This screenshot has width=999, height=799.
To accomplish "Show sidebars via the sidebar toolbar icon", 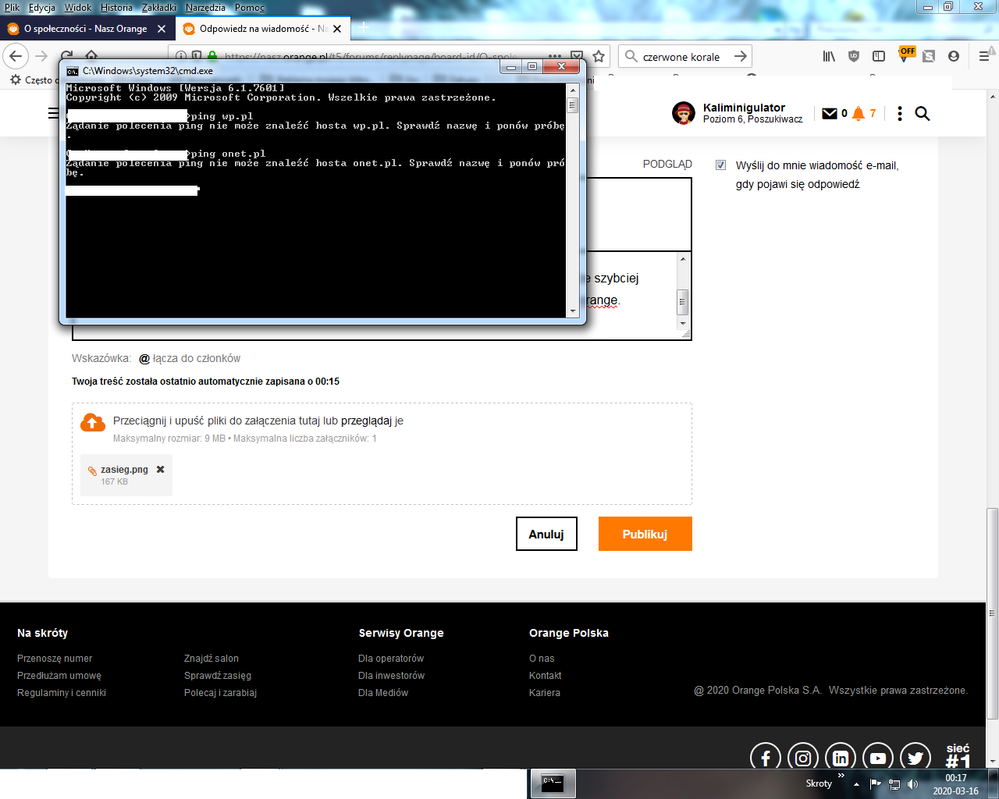I will 879,56.
